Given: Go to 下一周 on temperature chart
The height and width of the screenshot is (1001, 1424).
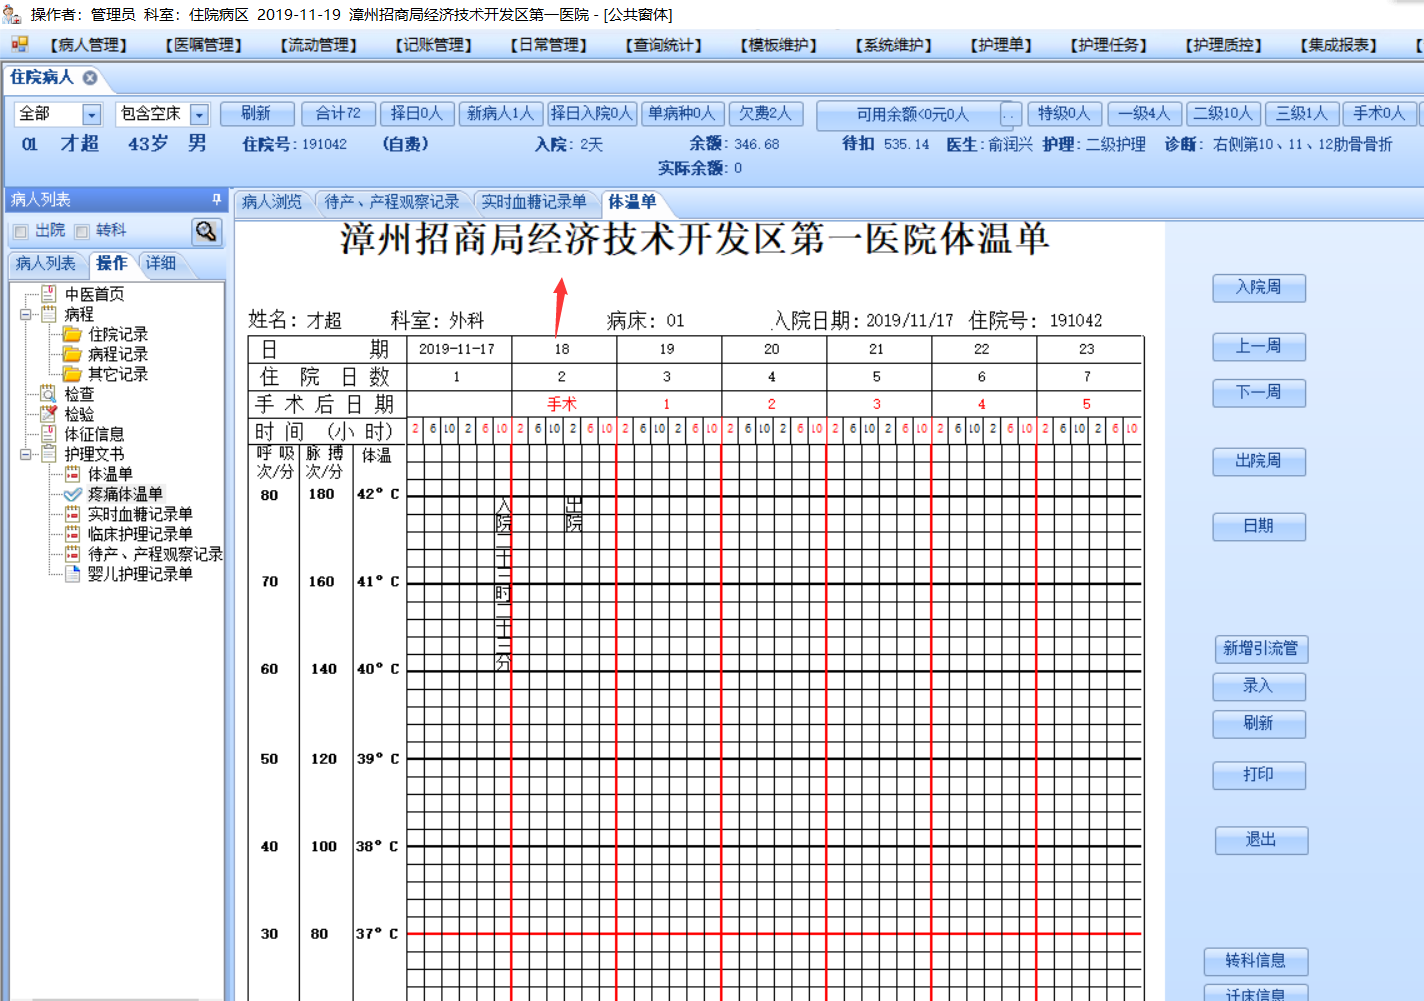Looking at the screenshot, I should click(x=1259, y=393).
